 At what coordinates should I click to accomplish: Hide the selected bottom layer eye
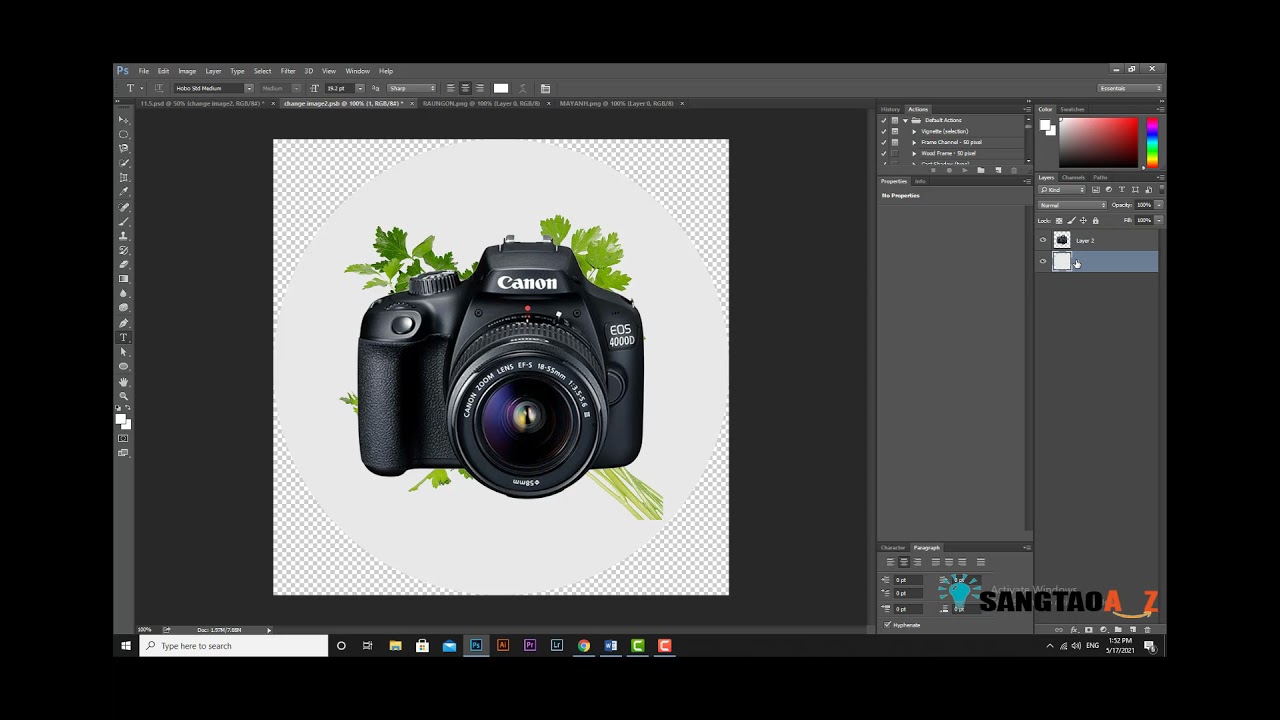pyautogui.click(x=1043, y=262)
